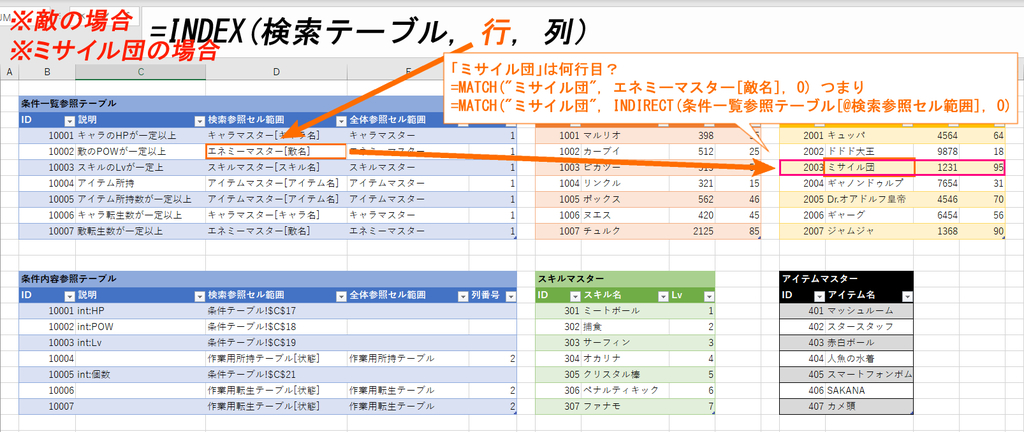The width and height of the screenshot is (1024, 432).
Task: Click cell アイテム所持数が一定以上
Action: [x=140, y=199]
